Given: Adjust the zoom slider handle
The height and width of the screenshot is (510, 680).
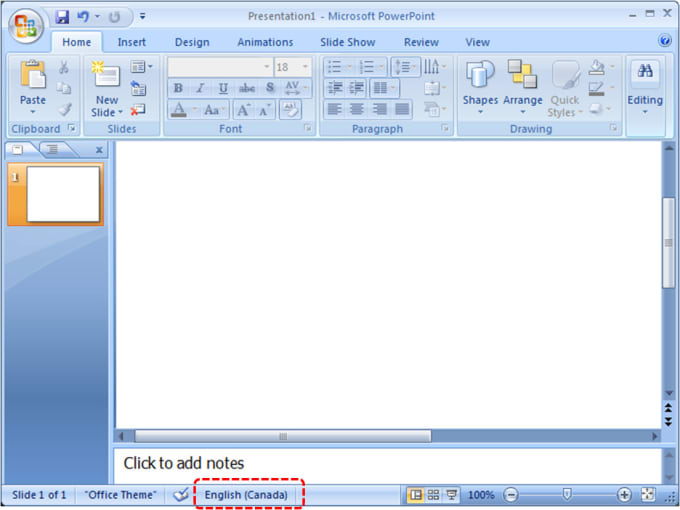Looking at the screenshot, I should click(x=566, y=494).
